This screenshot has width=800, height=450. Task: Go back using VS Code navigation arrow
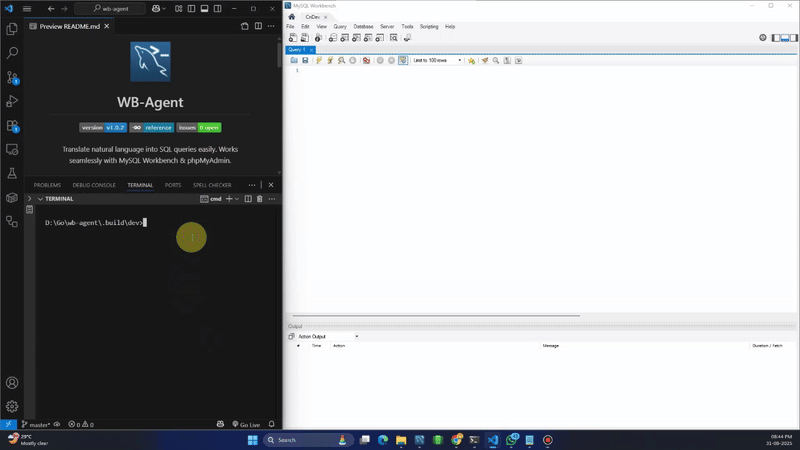[x=51, y=9]
